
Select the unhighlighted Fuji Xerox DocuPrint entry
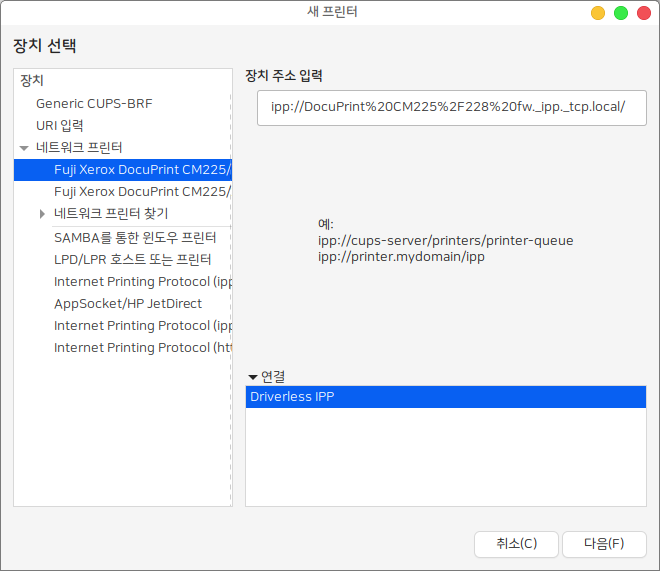142,191
